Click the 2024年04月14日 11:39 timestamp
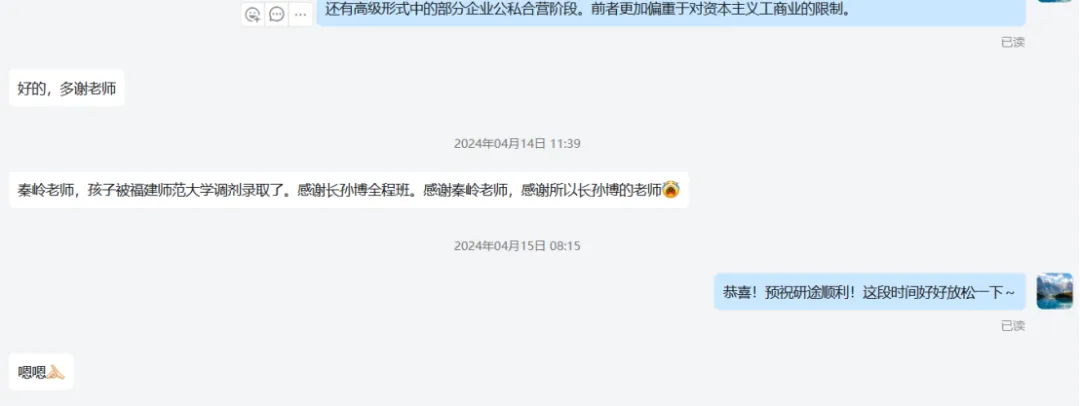 coord(517,144)
